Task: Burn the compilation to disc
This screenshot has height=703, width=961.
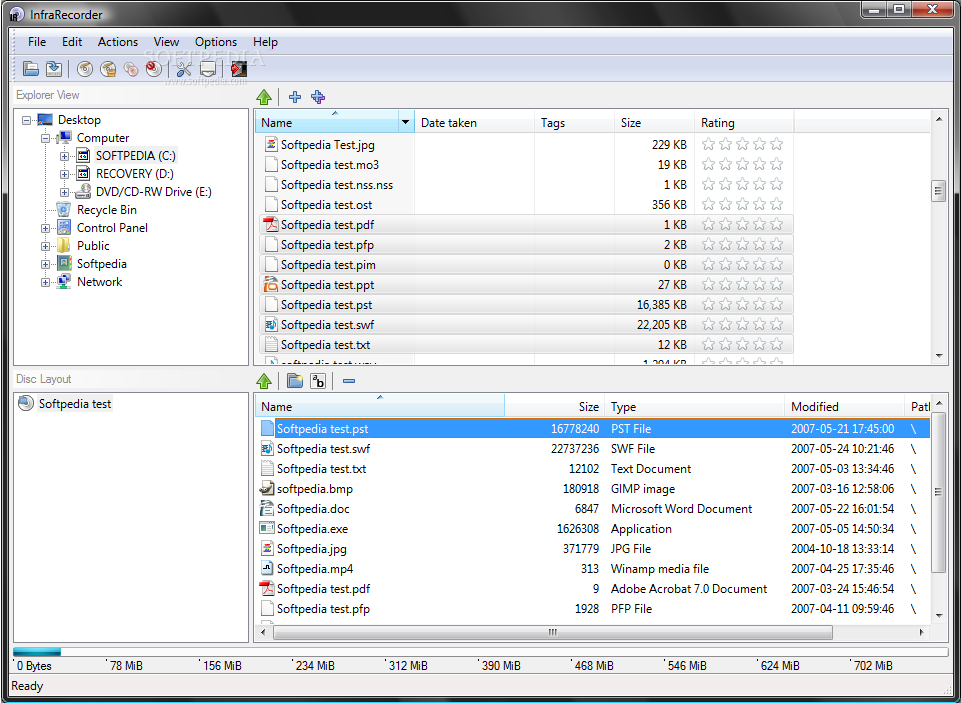Action: point(85,69)
